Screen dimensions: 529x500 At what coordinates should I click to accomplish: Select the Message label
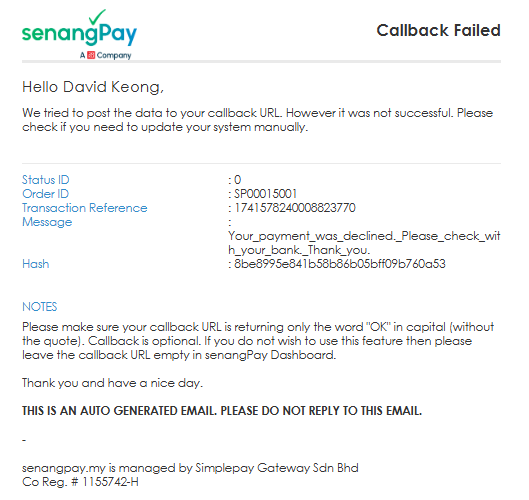(47, 222)
